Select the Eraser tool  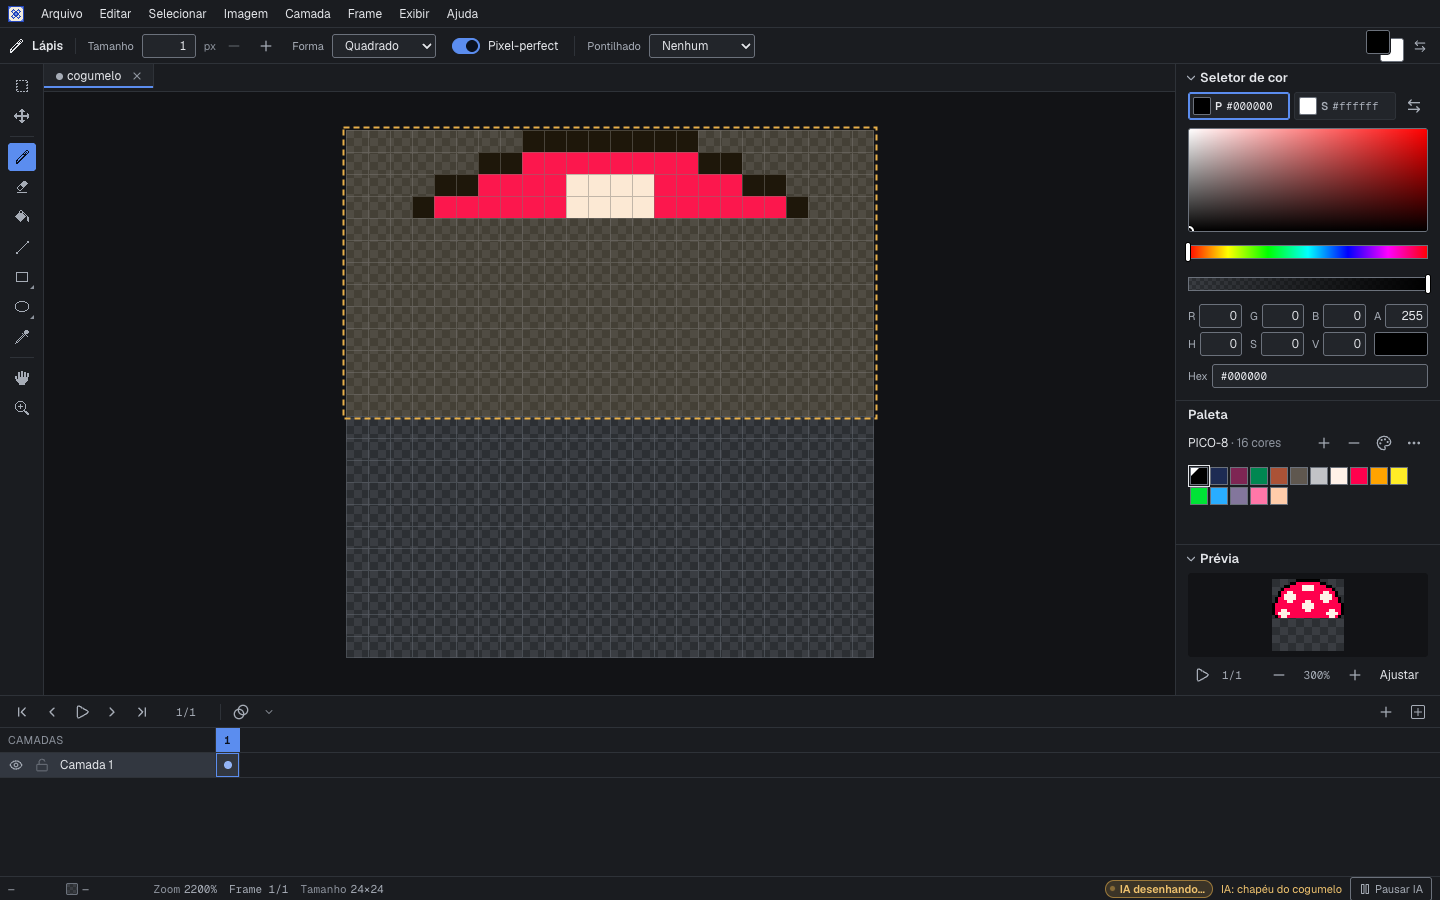point(22,187)
